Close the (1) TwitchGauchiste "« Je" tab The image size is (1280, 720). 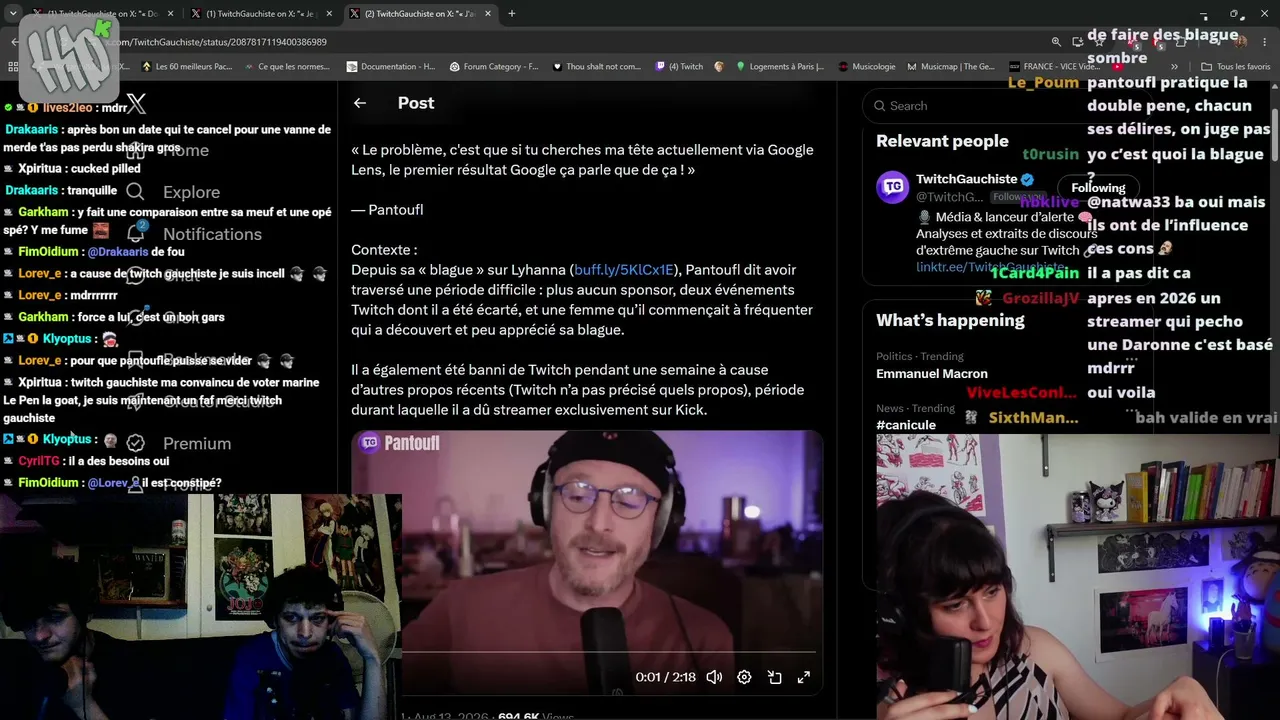coord(330,14)
